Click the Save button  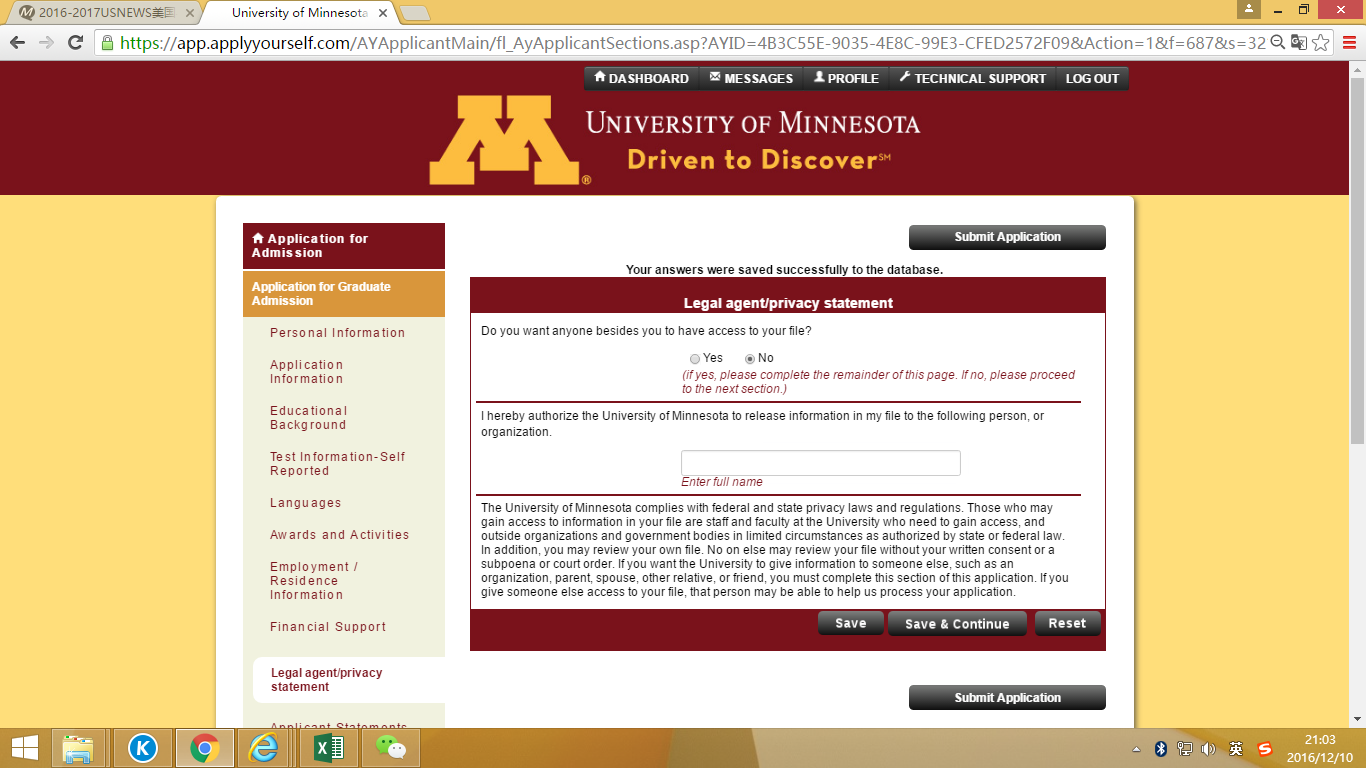pyautogui.click(x=851, y=623)
